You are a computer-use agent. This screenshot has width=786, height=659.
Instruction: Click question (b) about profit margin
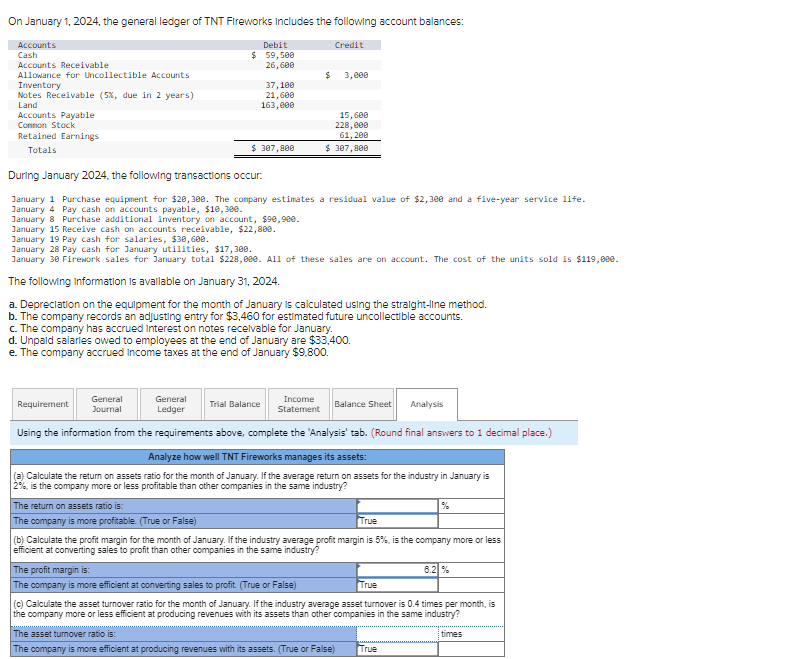[257, 545]
